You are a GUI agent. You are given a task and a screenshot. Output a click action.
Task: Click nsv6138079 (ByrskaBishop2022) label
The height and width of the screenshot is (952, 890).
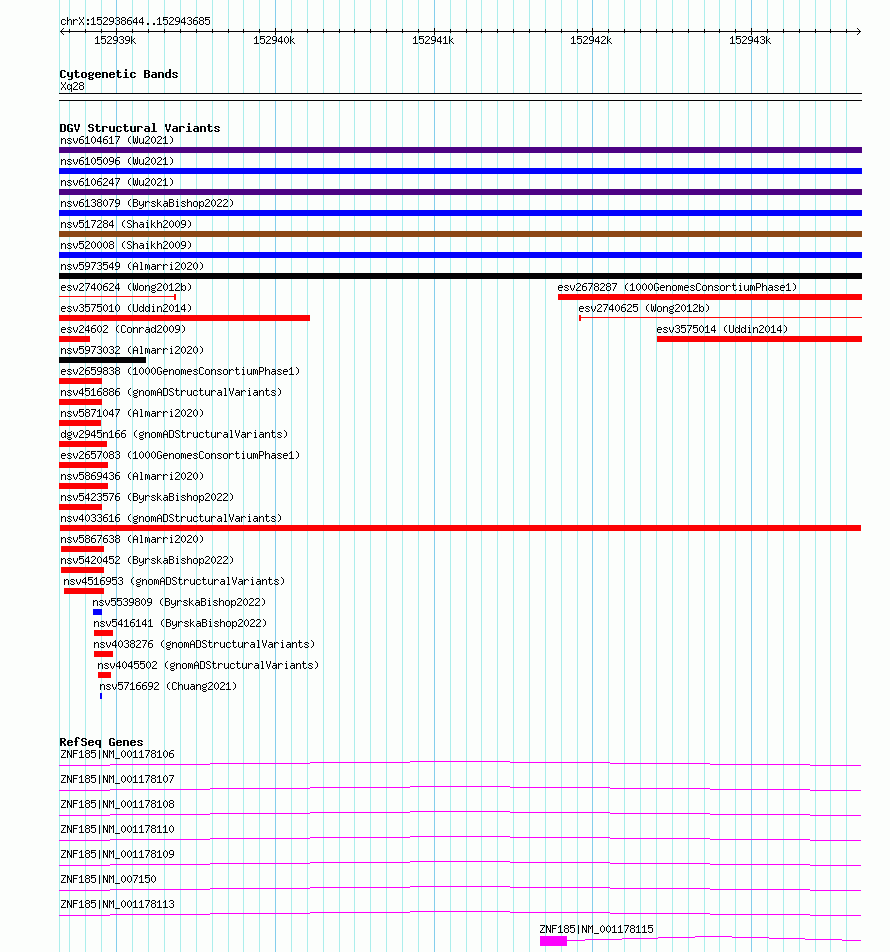coord(147,203)
